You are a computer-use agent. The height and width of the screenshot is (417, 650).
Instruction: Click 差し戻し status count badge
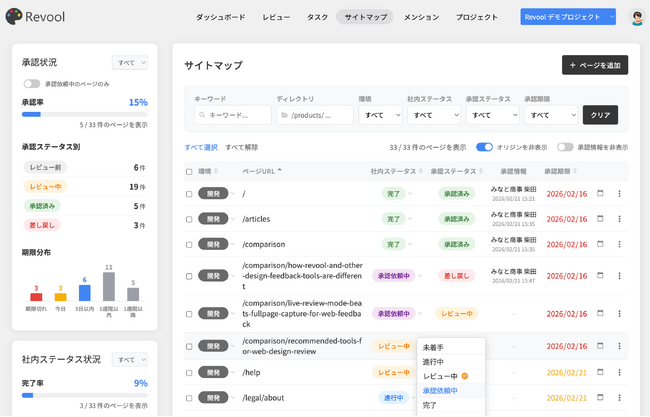tap(42, 225)
